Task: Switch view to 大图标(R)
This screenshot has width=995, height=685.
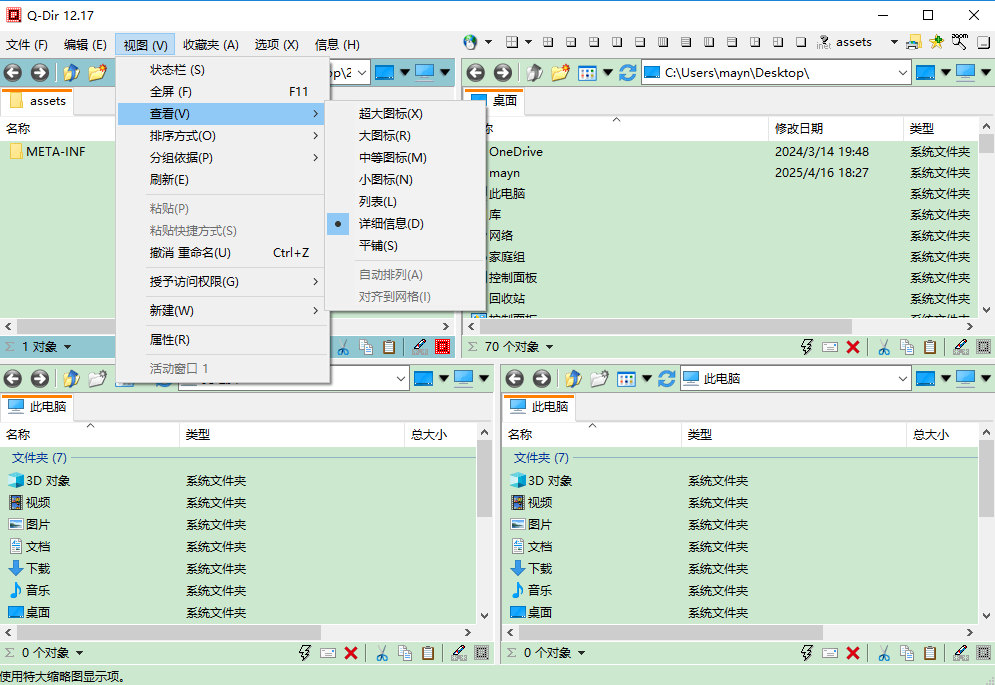Action: (x=389, y=135)
